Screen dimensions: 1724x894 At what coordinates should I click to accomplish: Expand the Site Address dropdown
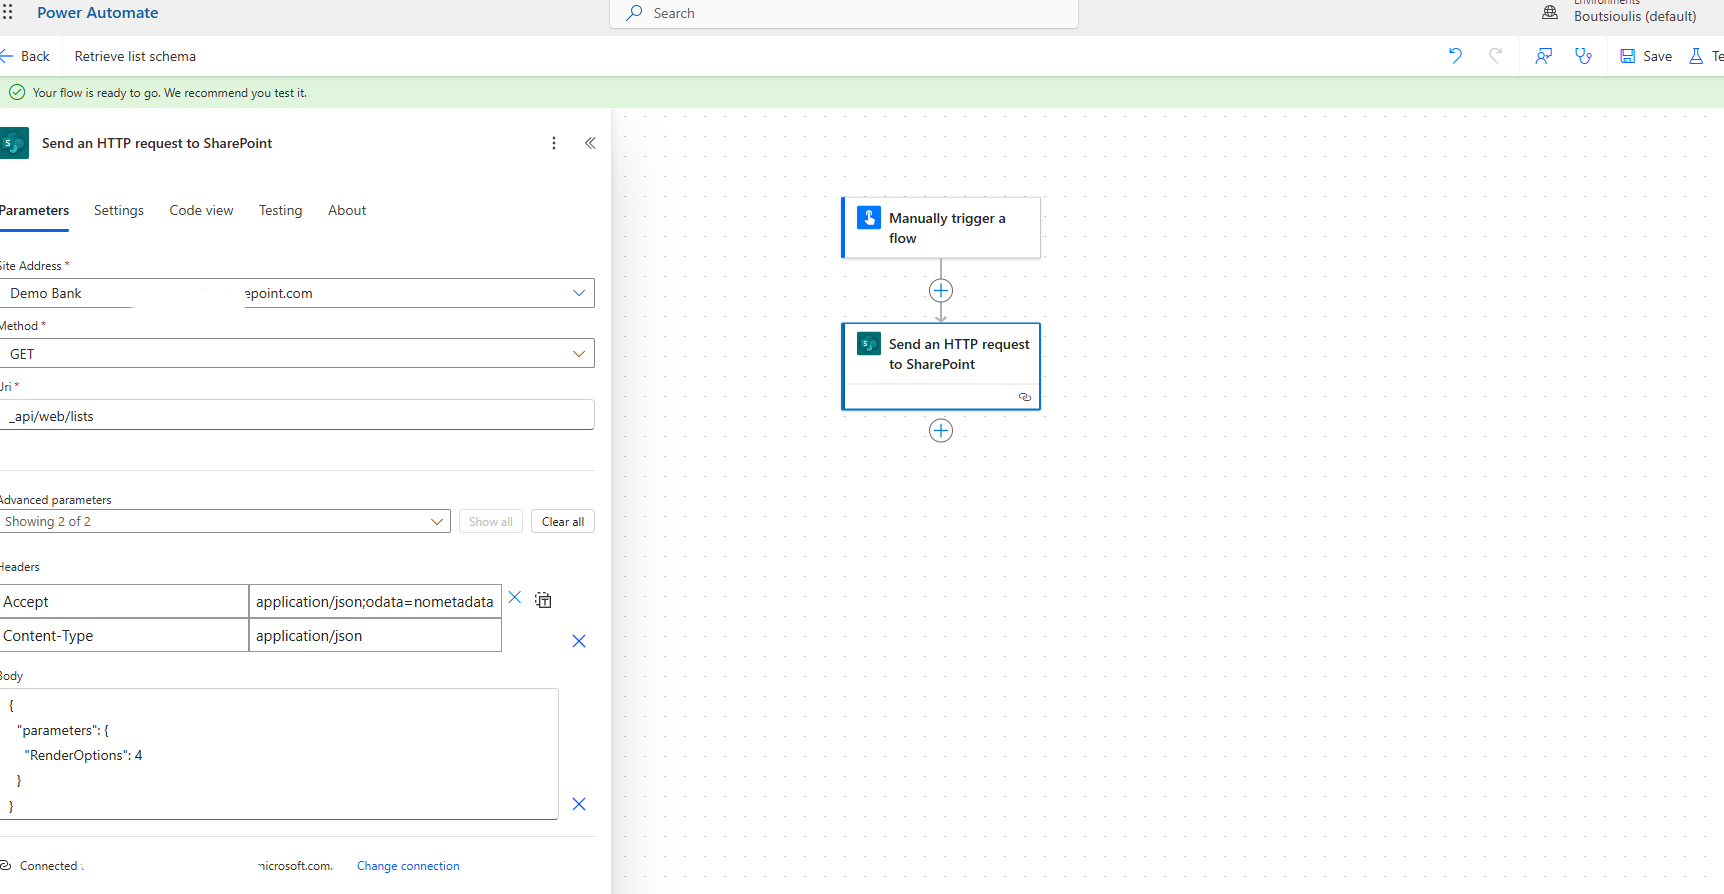click(578, 293)
